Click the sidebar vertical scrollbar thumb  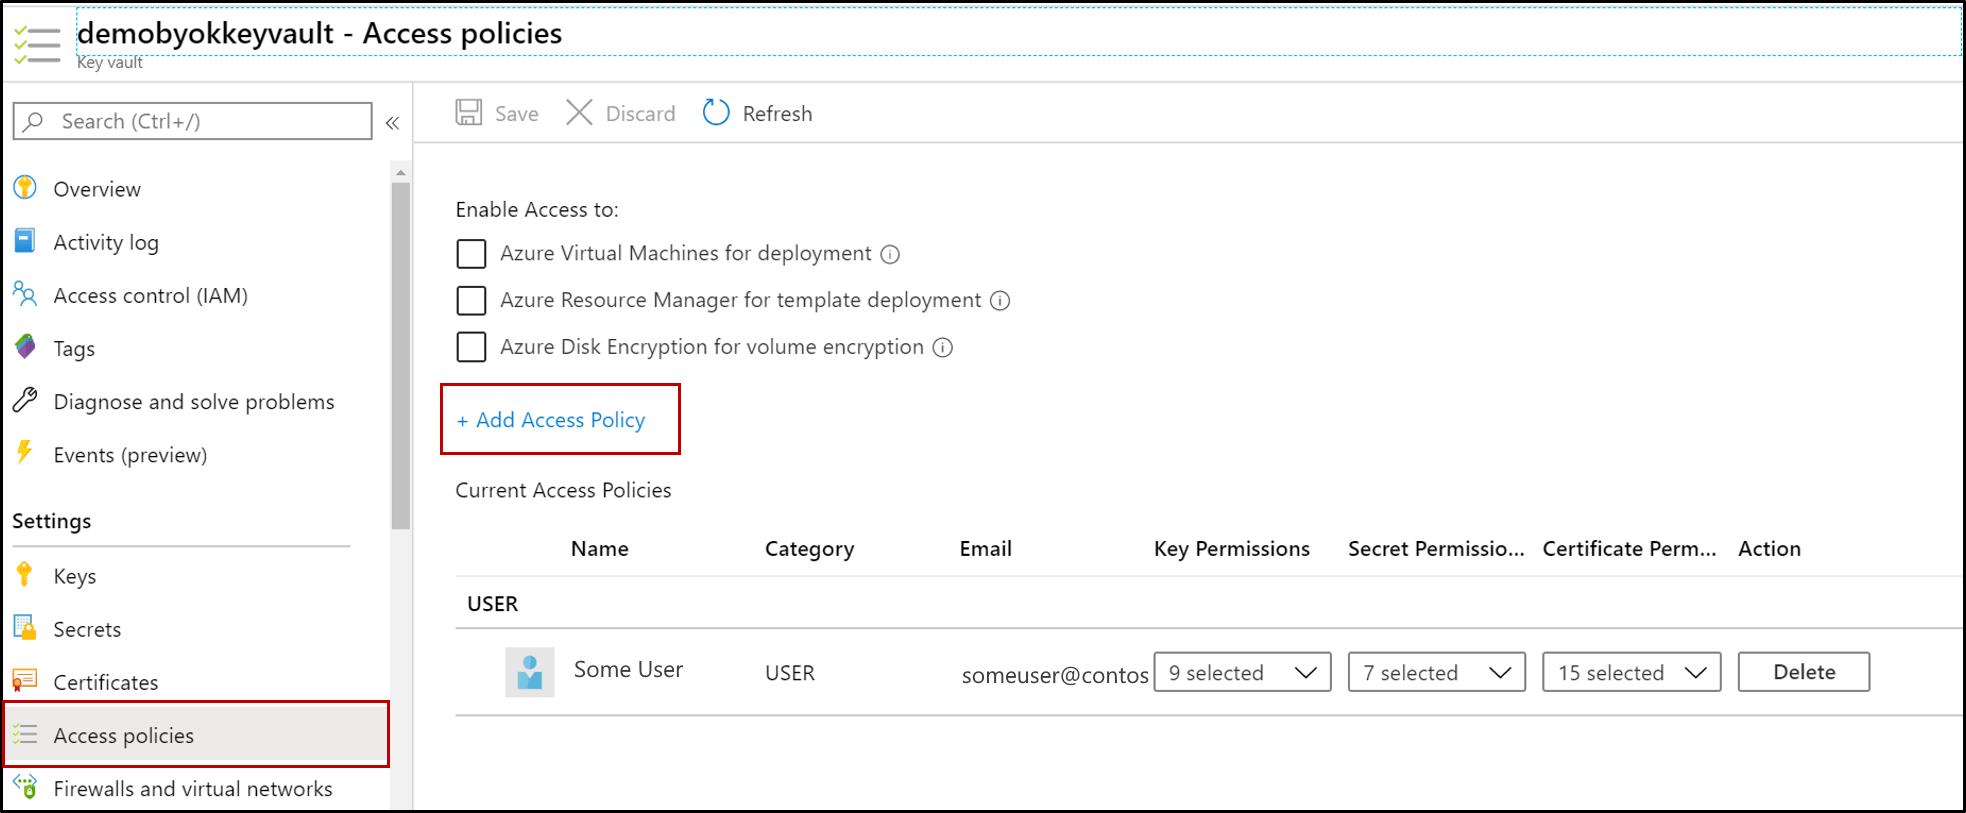tap(401, 355)
